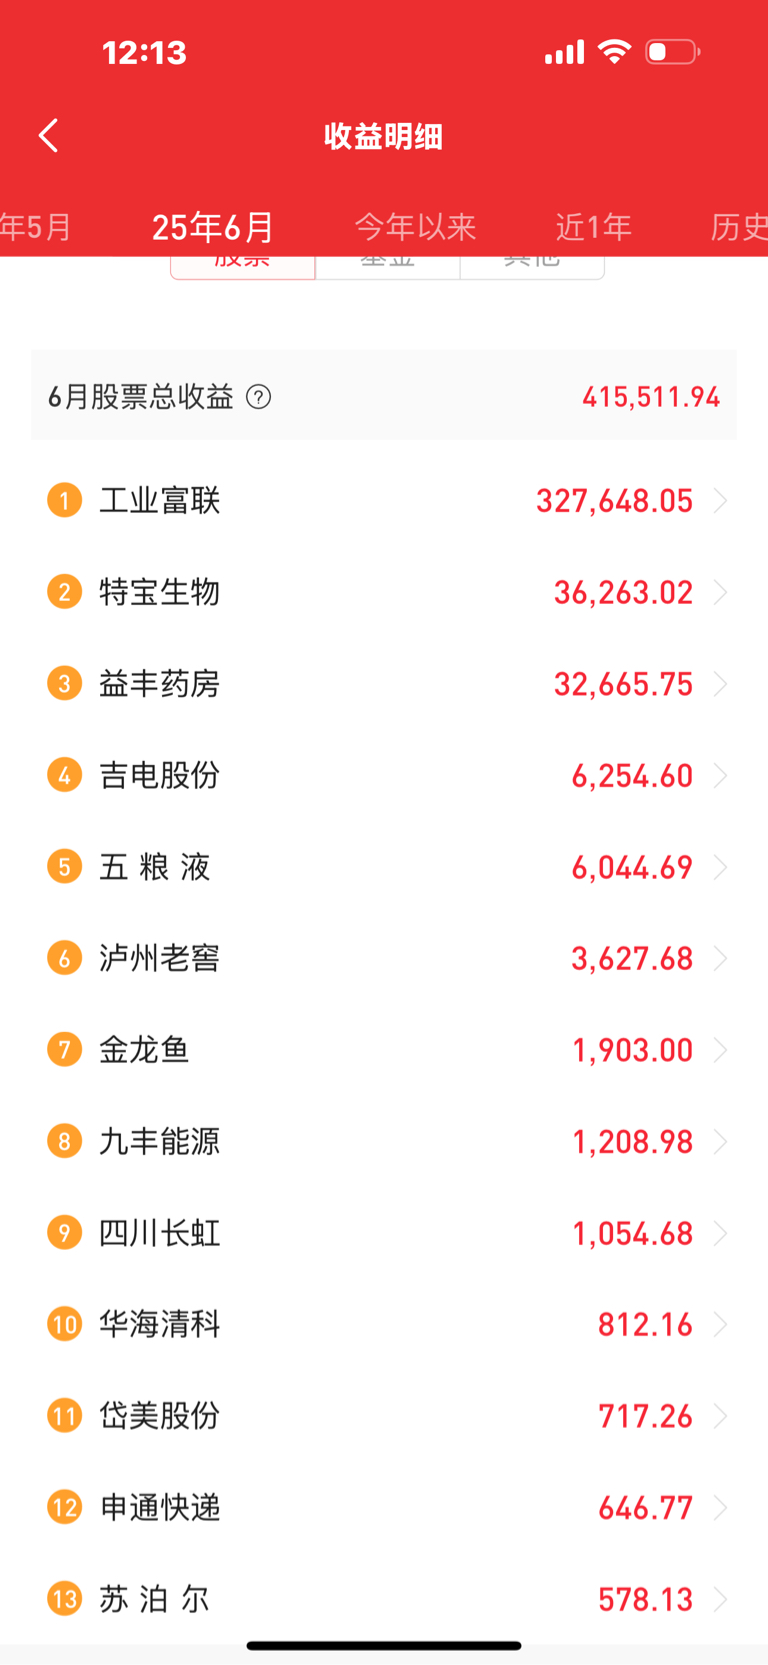
Task: Expand 工业富联 details chevron
Action: point(720,500)
